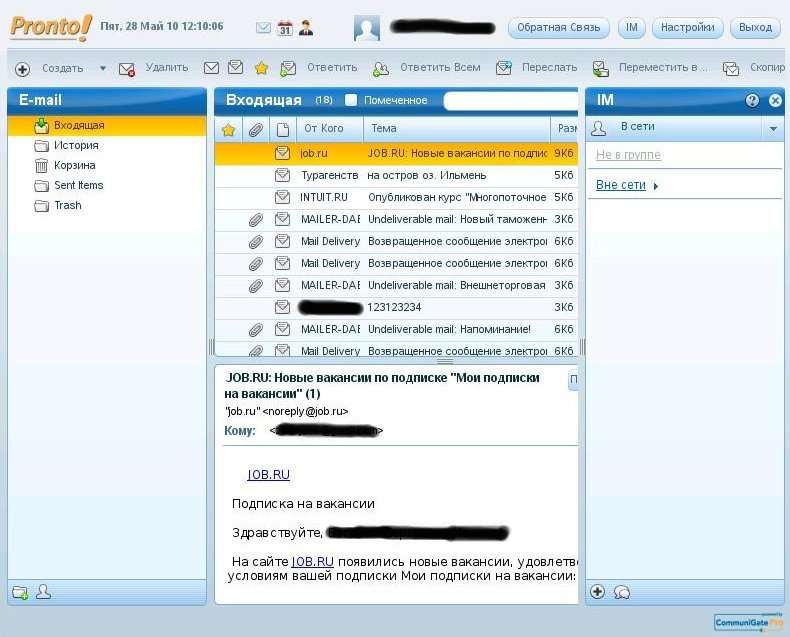Click Выход to log out

point(755,27)
